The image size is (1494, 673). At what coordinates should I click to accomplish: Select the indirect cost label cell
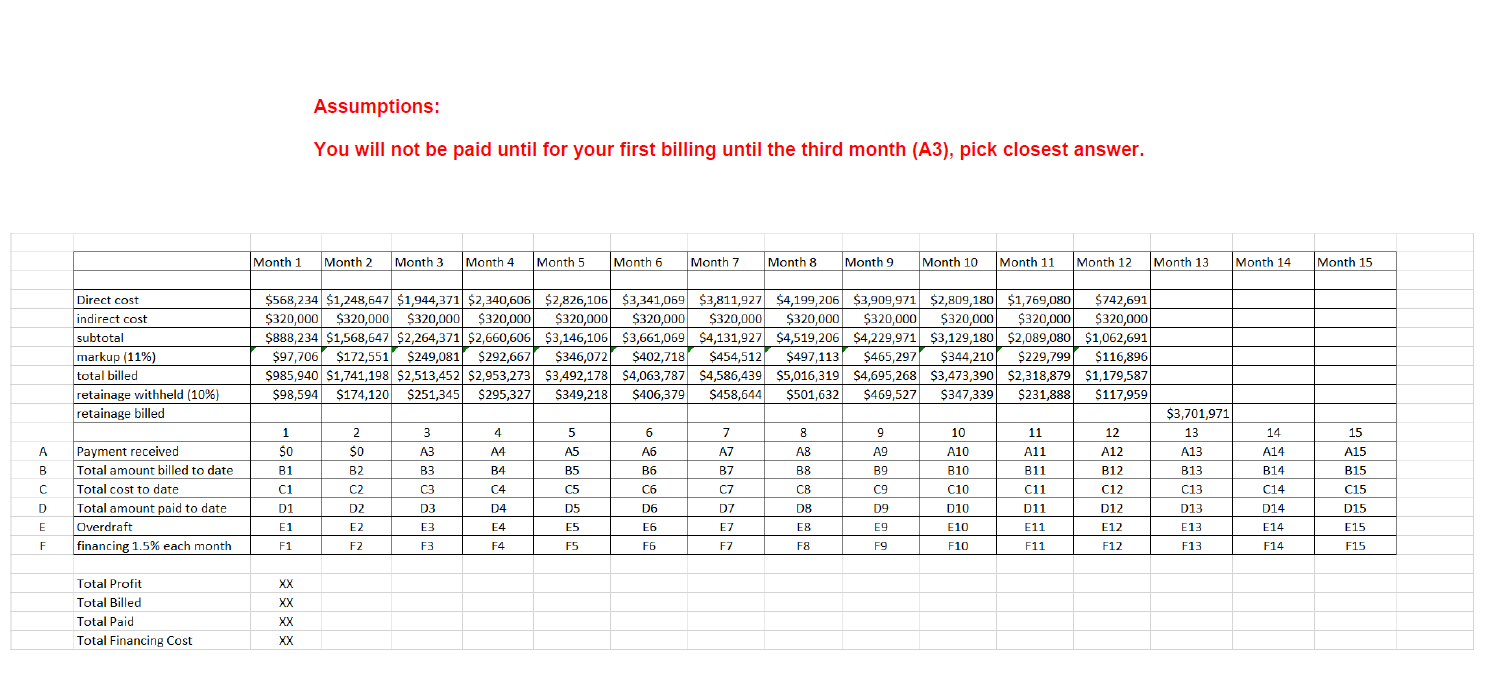point(105,318)
